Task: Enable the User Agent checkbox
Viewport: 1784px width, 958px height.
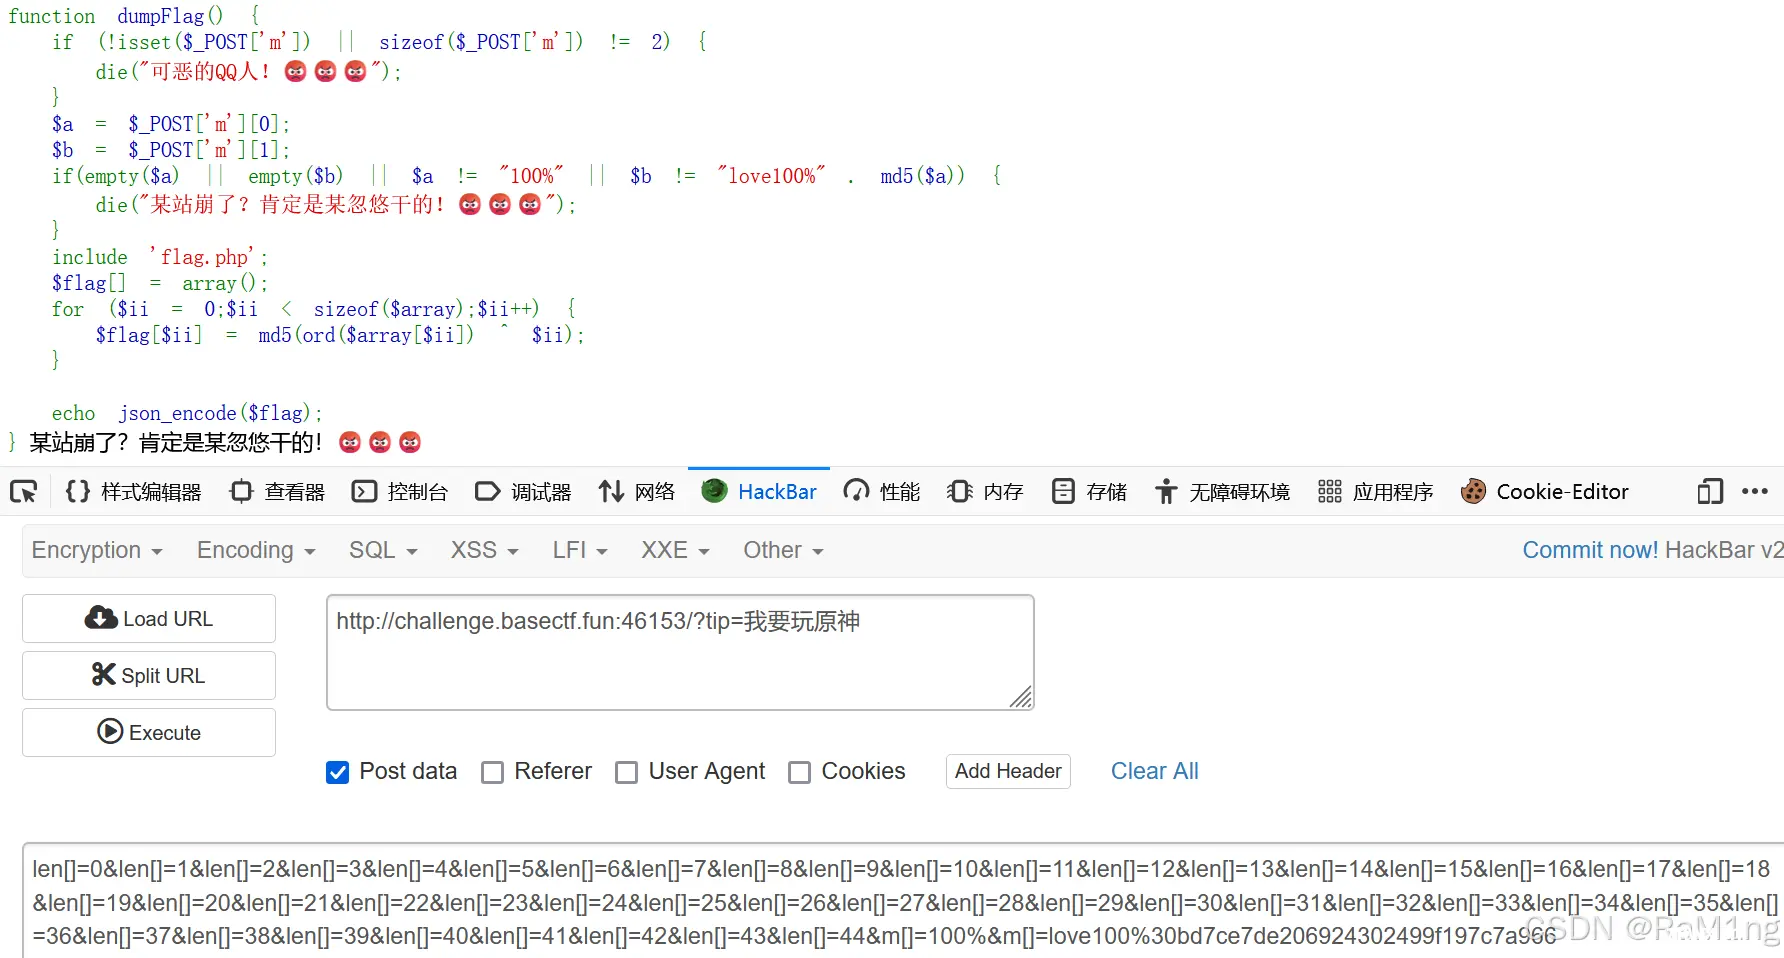Action: pos(626,772)
